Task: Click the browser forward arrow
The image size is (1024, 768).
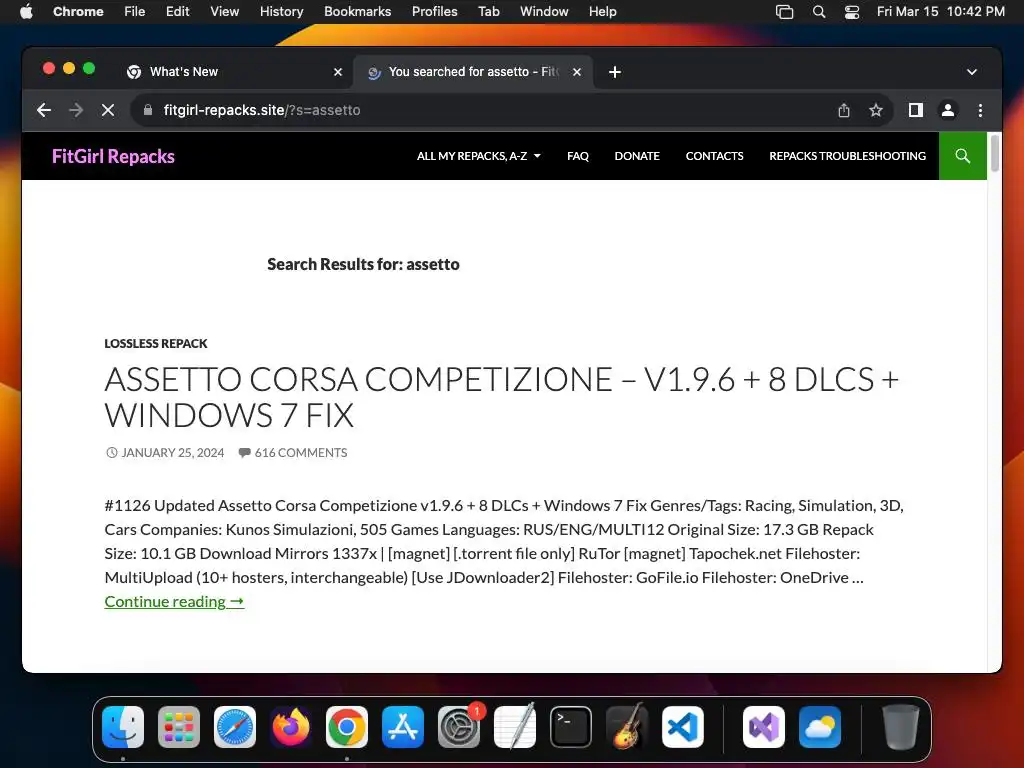Action: point(76,110)
